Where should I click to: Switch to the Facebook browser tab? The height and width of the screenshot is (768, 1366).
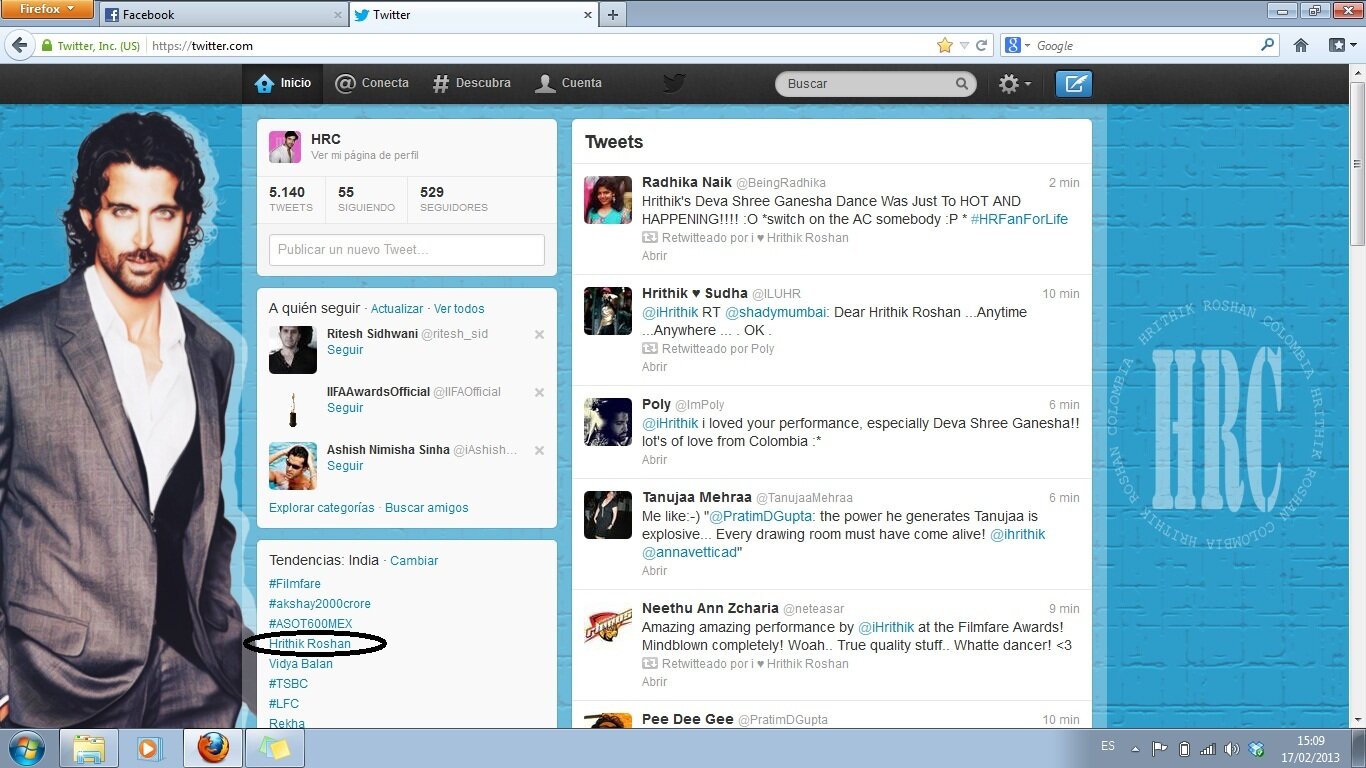click(x=223, y=15)
